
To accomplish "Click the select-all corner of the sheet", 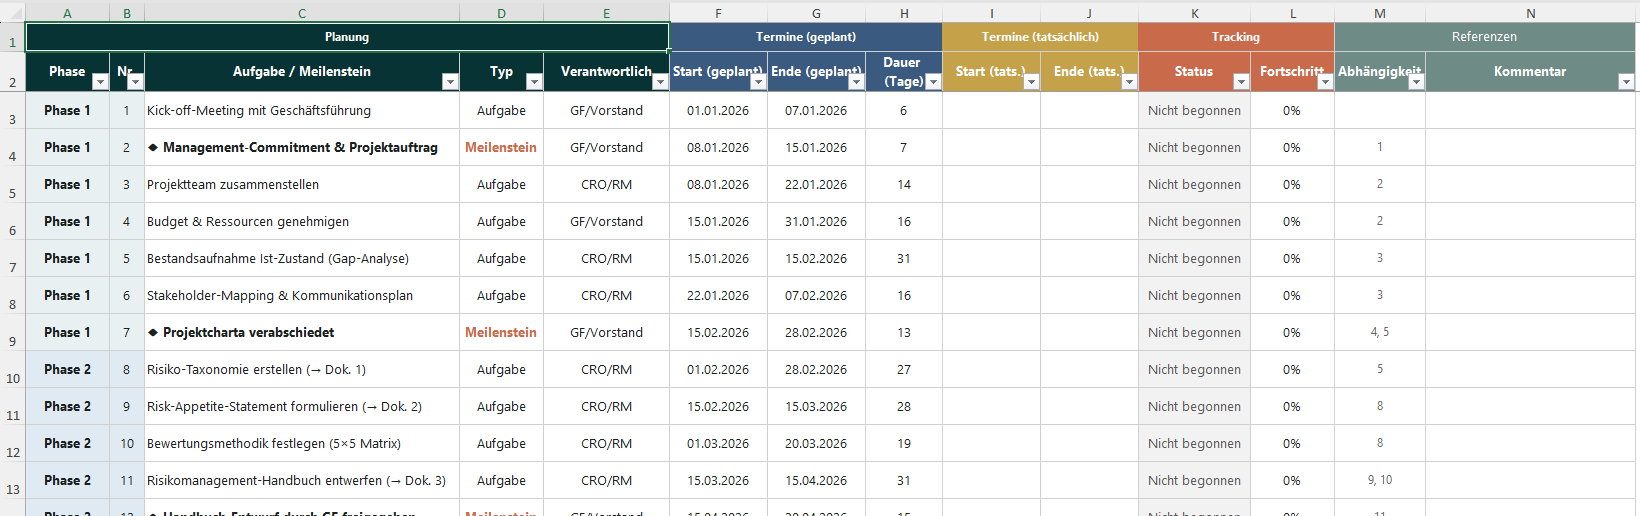I will (12, 12).
